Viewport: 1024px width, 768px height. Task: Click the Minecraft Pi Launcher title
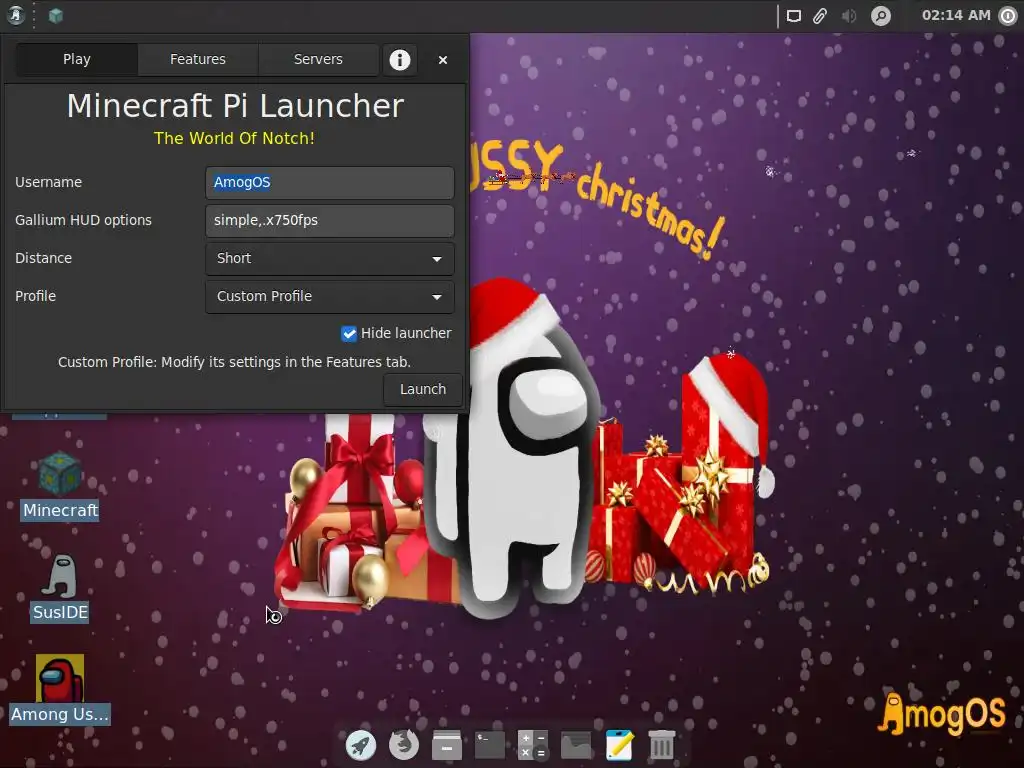point(235,106)
